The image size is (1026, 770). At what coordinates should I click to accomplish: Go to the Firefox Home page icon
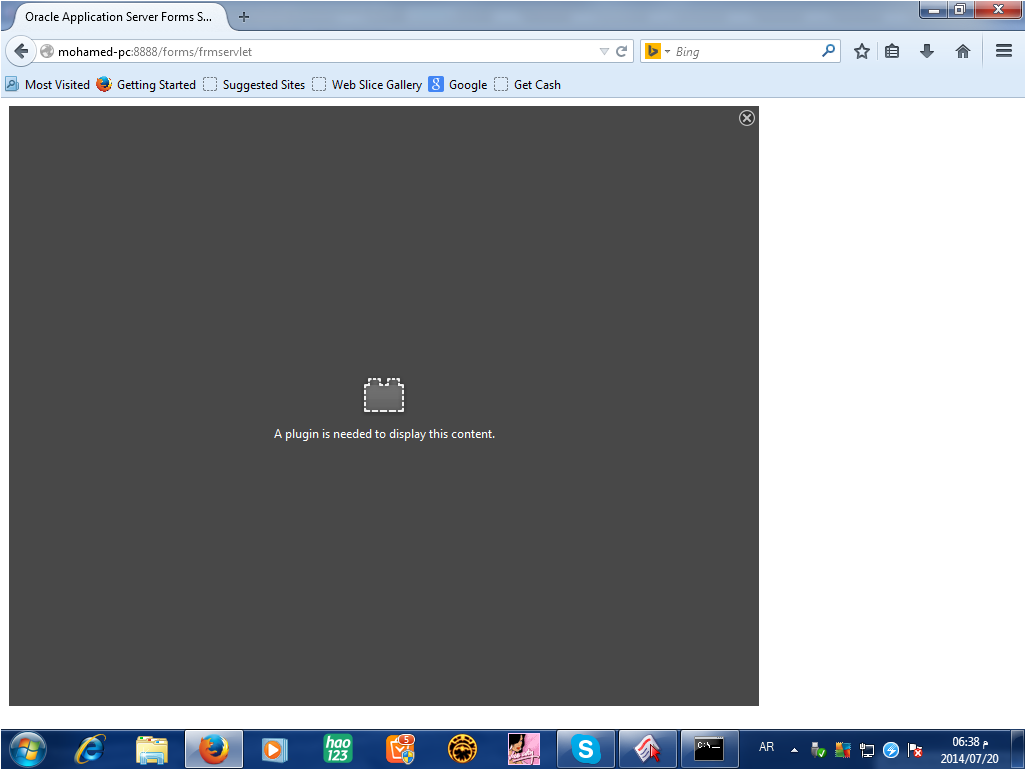[962, 51]
